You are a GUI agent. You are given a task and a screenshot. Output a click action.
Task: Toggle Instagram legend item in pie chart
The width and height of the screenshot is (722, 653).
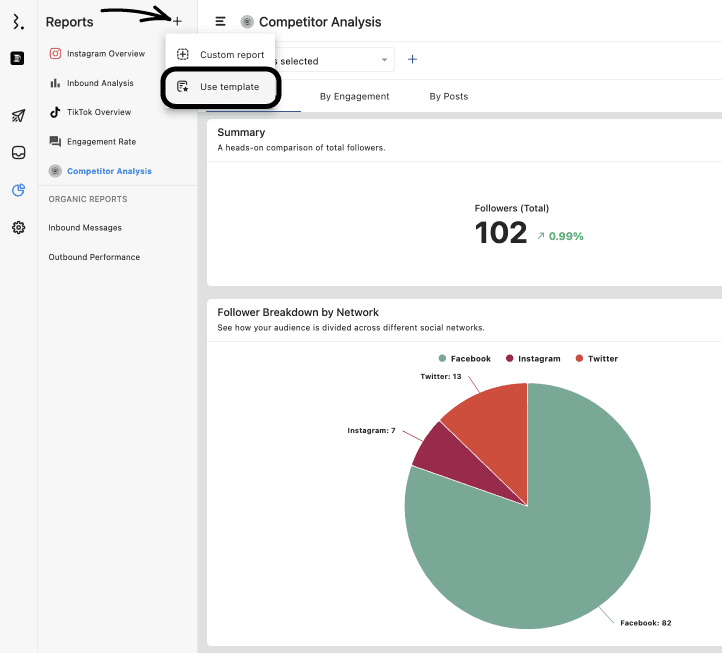click(533, 358)
